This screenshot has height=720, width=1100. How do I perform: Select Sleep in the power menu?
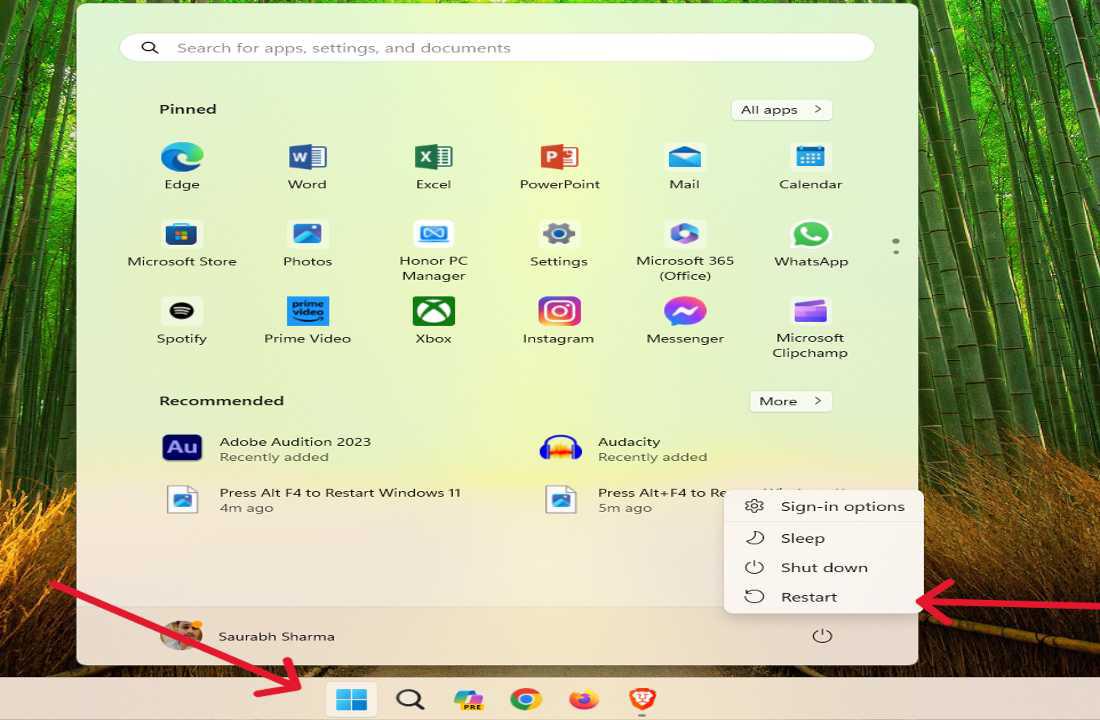point(824,538)
